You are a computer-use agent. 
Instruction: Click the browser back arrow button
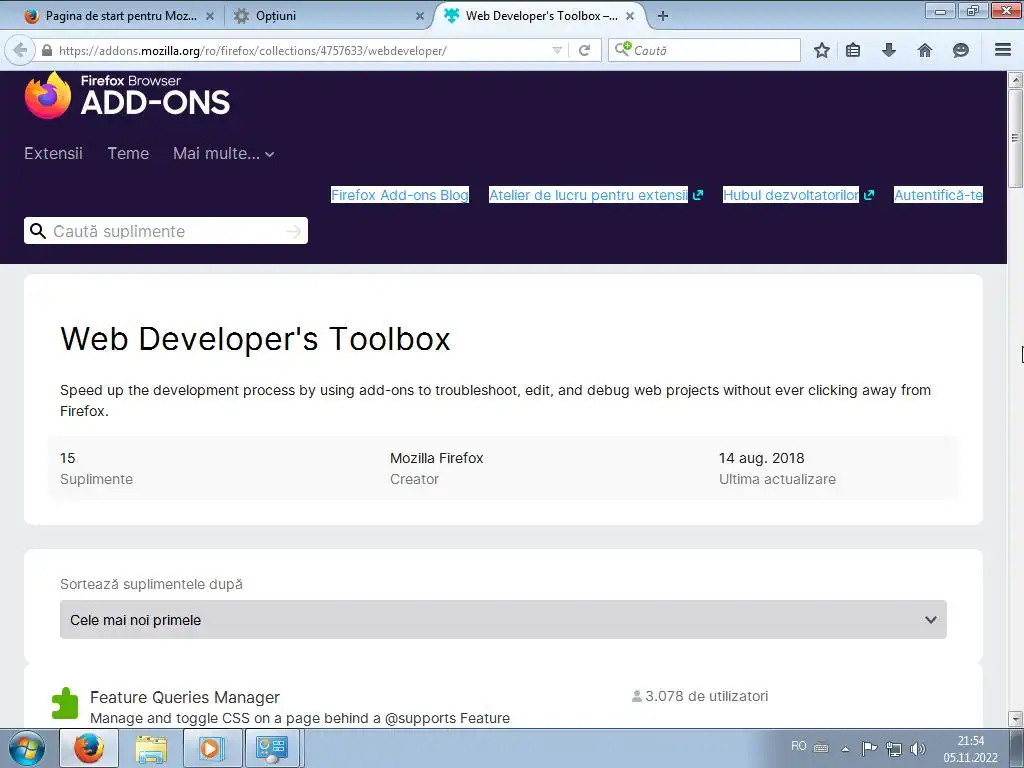pyautogui.click(x=20, y=50)
